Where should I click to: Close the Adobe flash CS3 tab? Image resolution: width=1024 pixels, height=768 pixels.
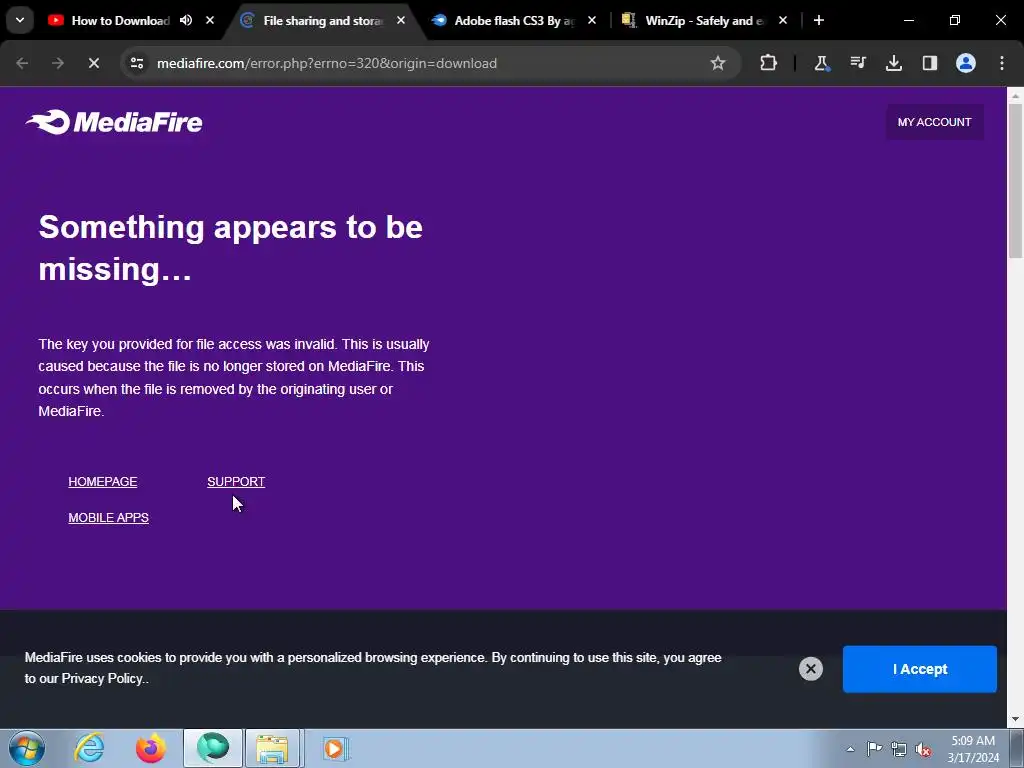point(592,20)
